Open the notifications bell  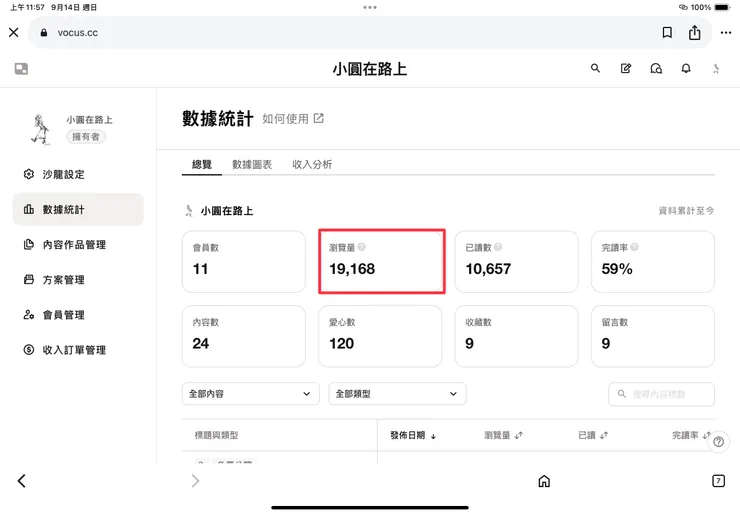tap(686, 68)
